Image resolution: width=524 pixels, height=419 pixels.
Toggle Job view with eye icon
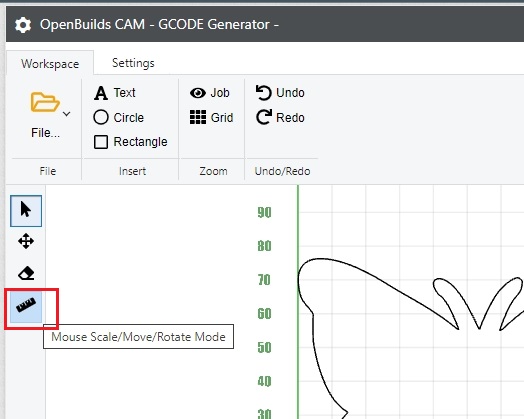[210, 93]
